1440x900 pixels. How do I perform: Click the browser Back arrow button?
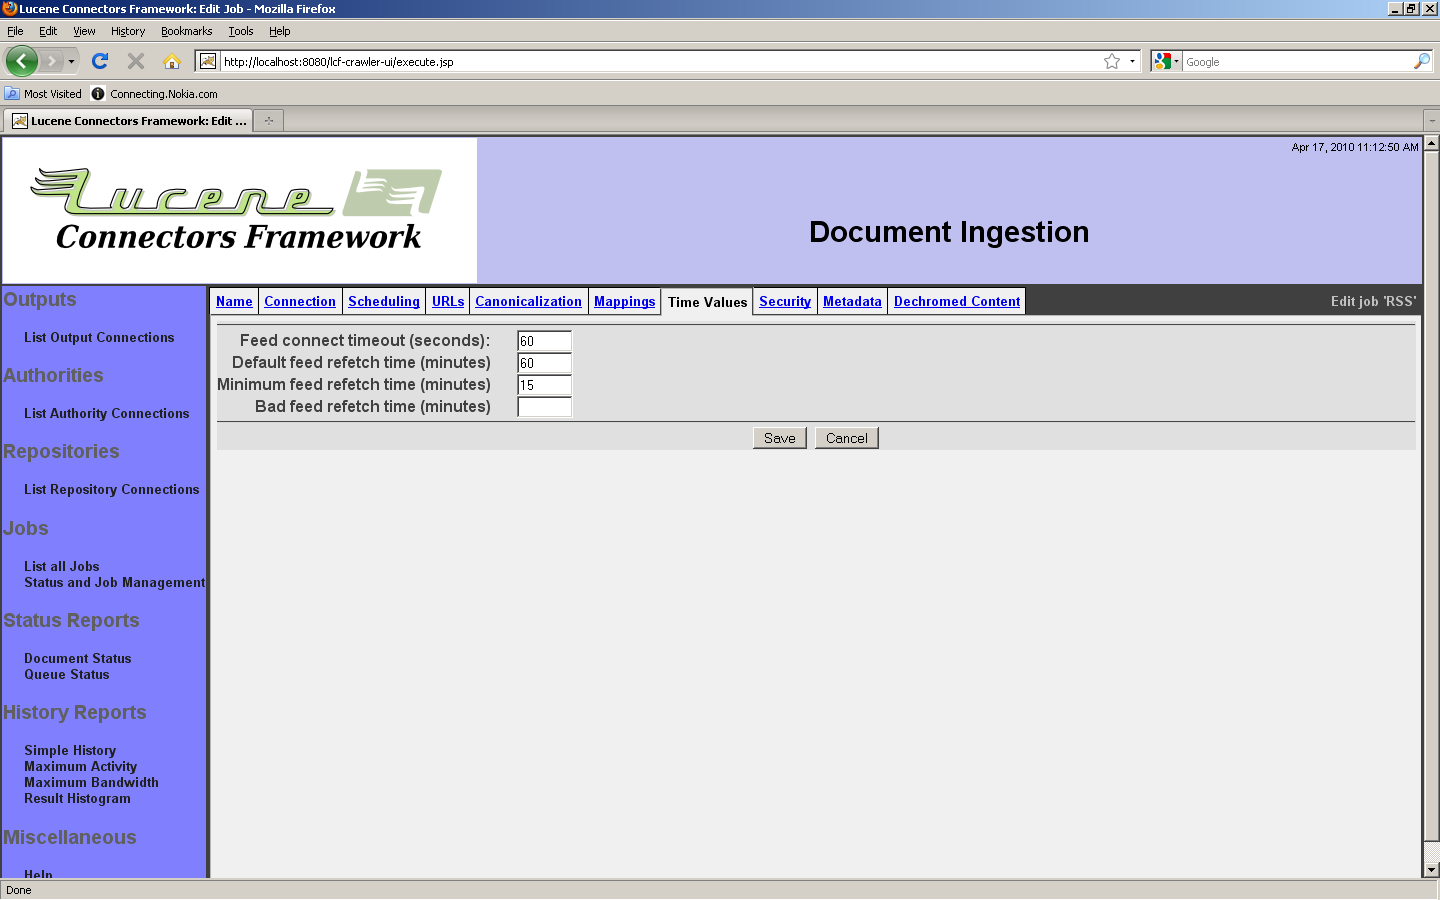[21, 61]
